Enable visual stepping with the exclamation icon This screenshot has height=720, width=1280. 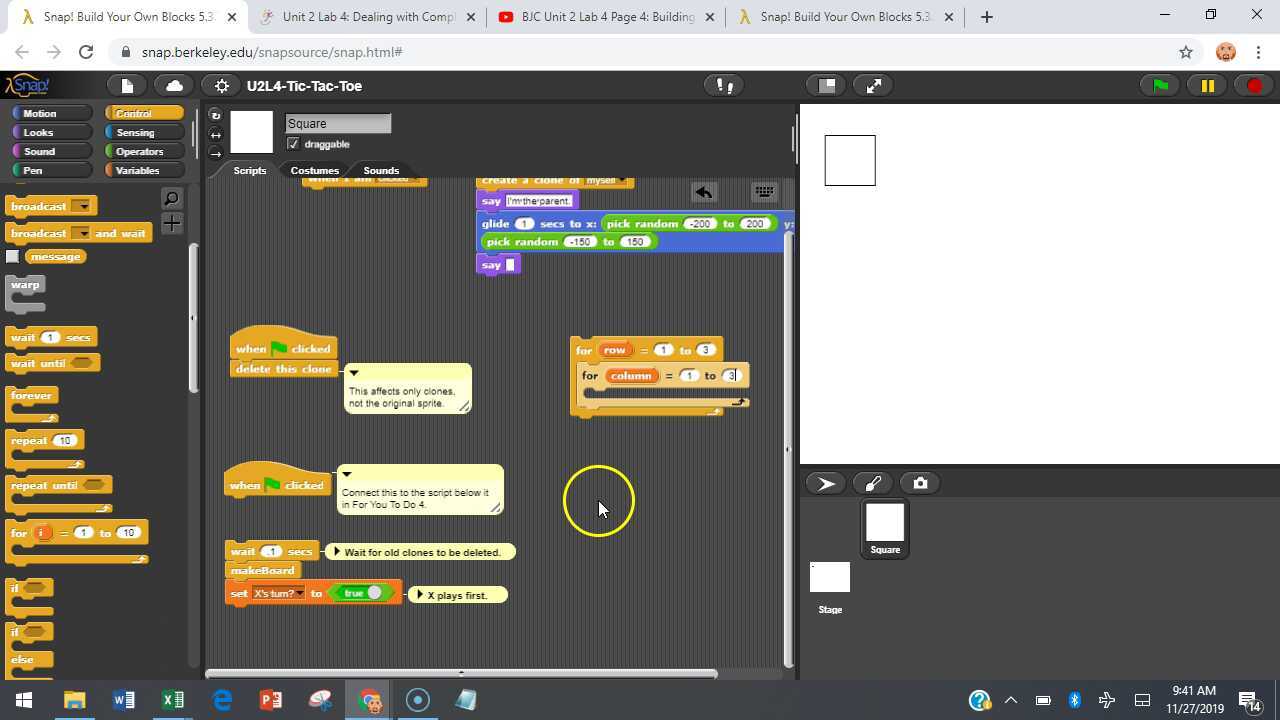click(x=723, y=85)
